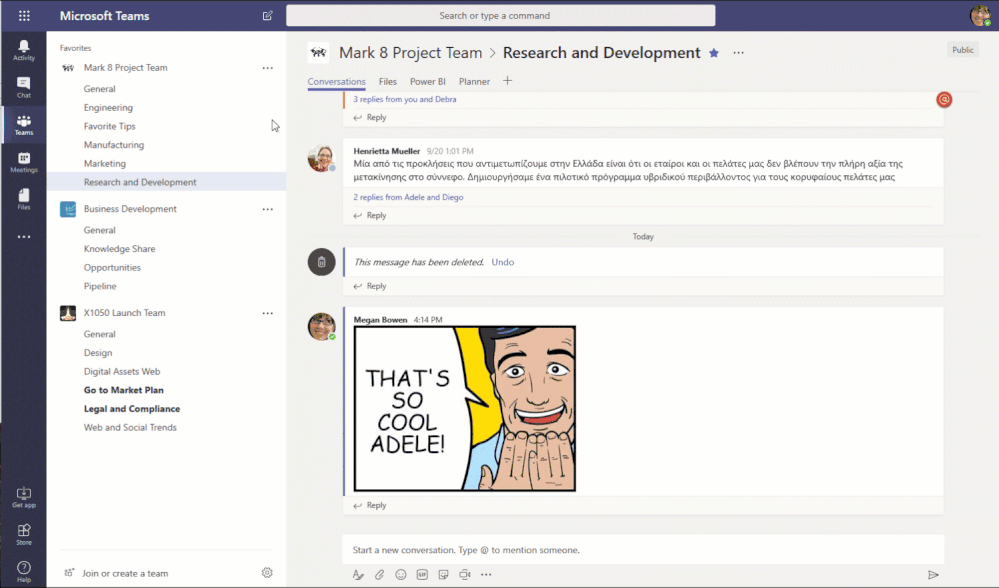Viewport: 999px width, 588px height.
Task: Open the Sticker picker icon
Action: tap(443, 575)
